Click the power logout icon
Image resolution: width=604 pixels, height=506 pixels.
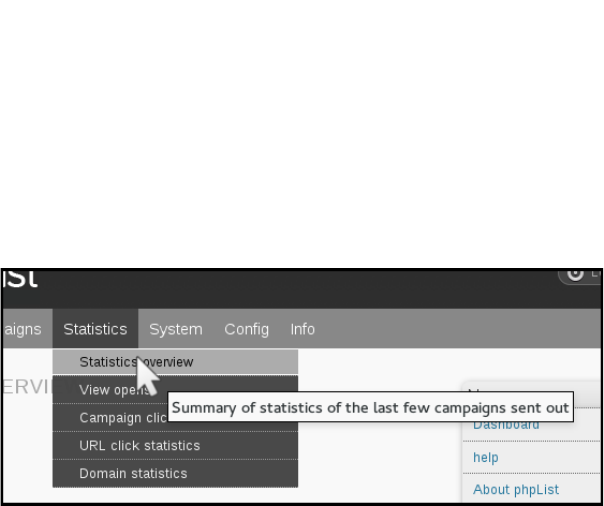[x=575, y=275]
